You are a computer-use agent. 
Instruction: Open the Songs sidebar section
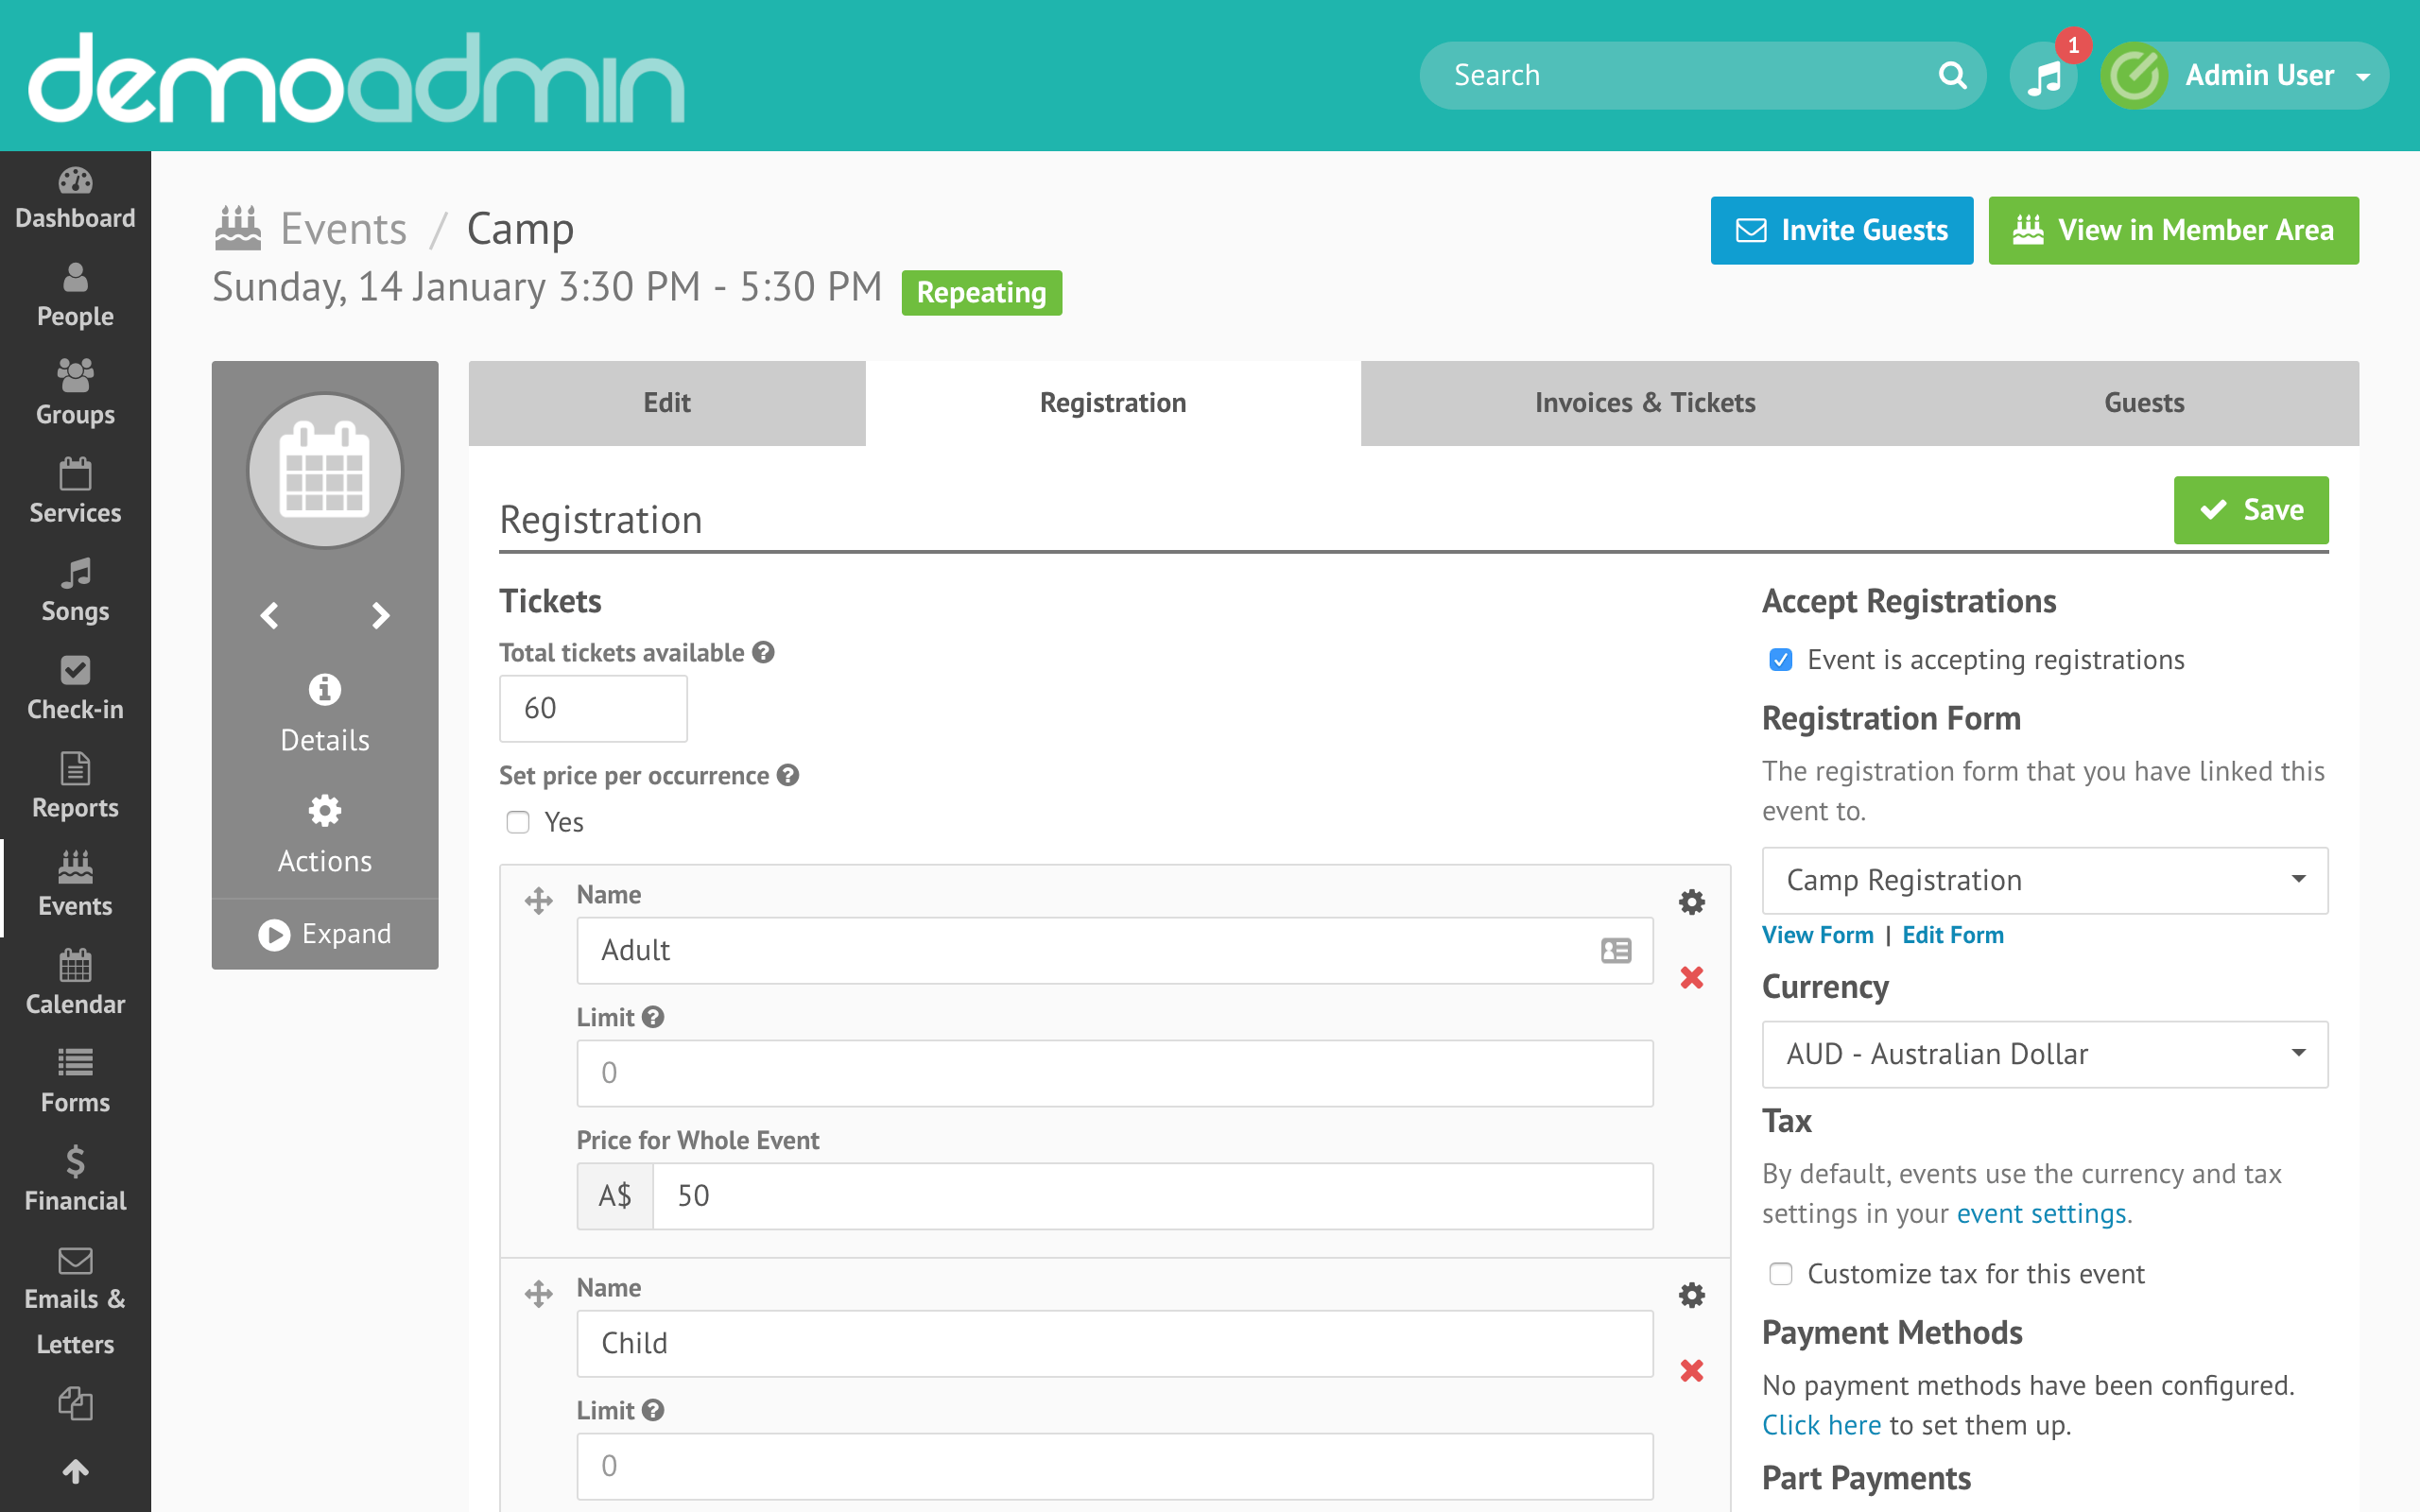click(x=75, y=590)
